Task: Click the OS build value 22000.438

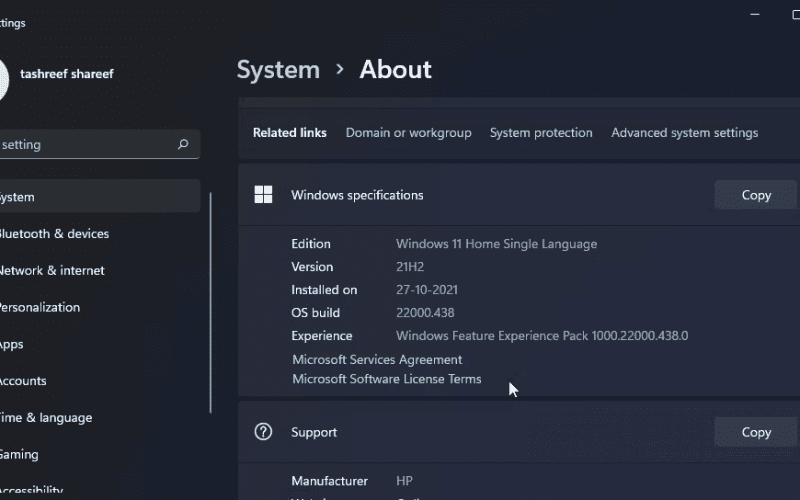Action: click(425, 313)
